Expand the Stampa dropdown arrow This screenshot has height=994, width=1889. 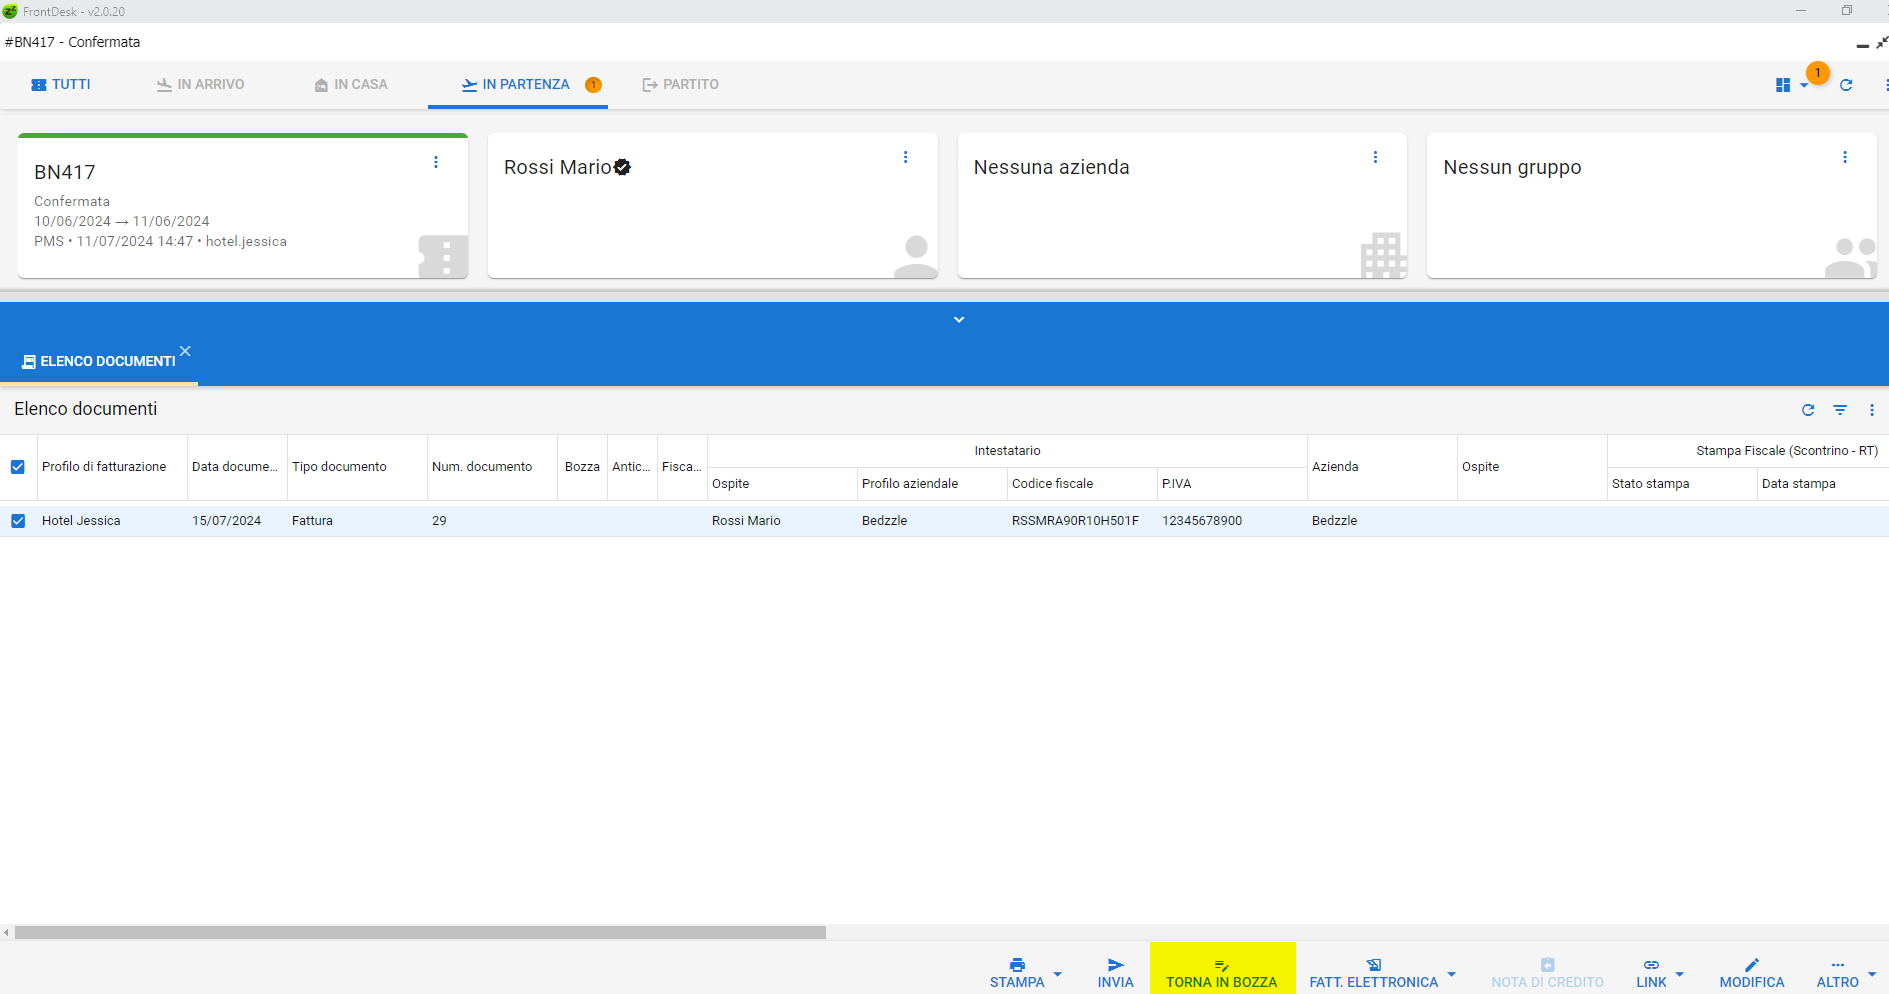pyautogui.click(x=1058, y=973)
